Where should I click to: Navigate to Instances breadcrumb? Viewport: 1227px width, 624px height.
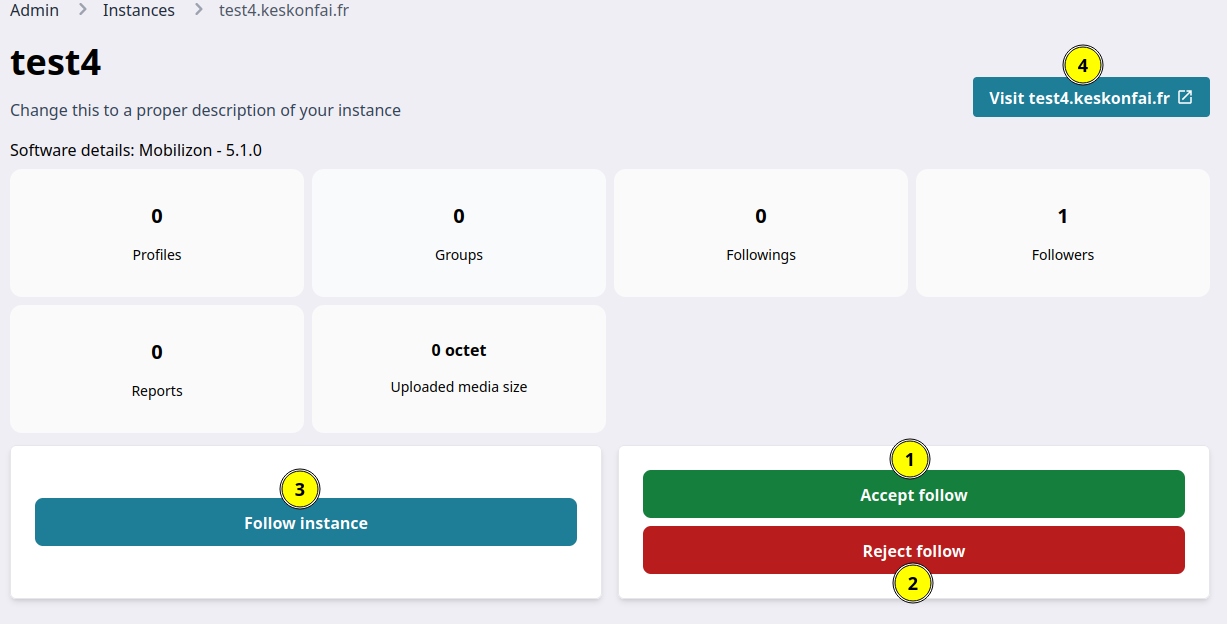[x=139, y=10]
